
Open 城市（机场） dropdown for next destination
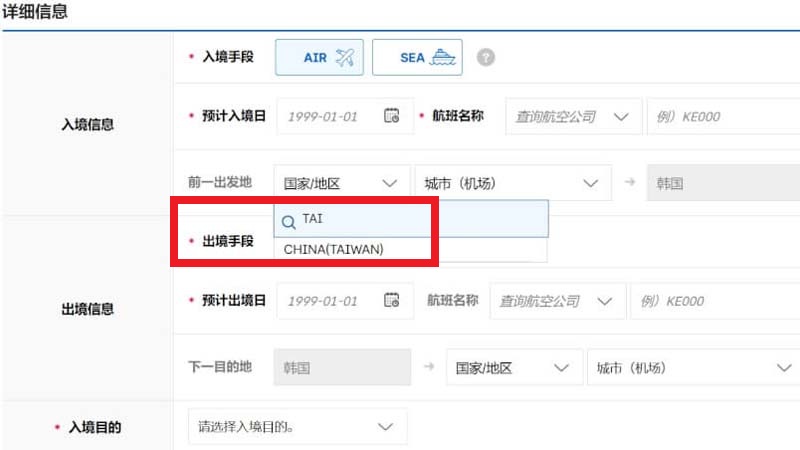coord(691,367)
